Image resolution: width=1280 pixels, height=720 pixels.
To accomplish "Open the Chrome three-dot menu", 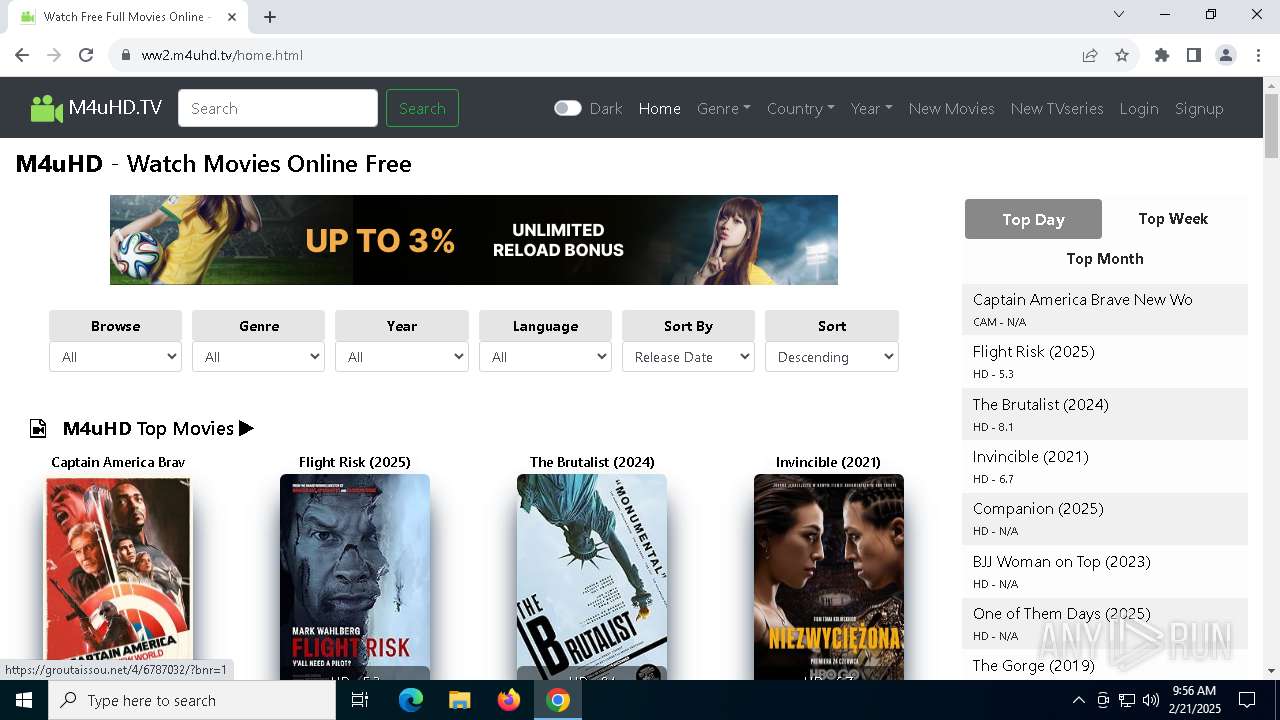I will (x=1258, y=55).
